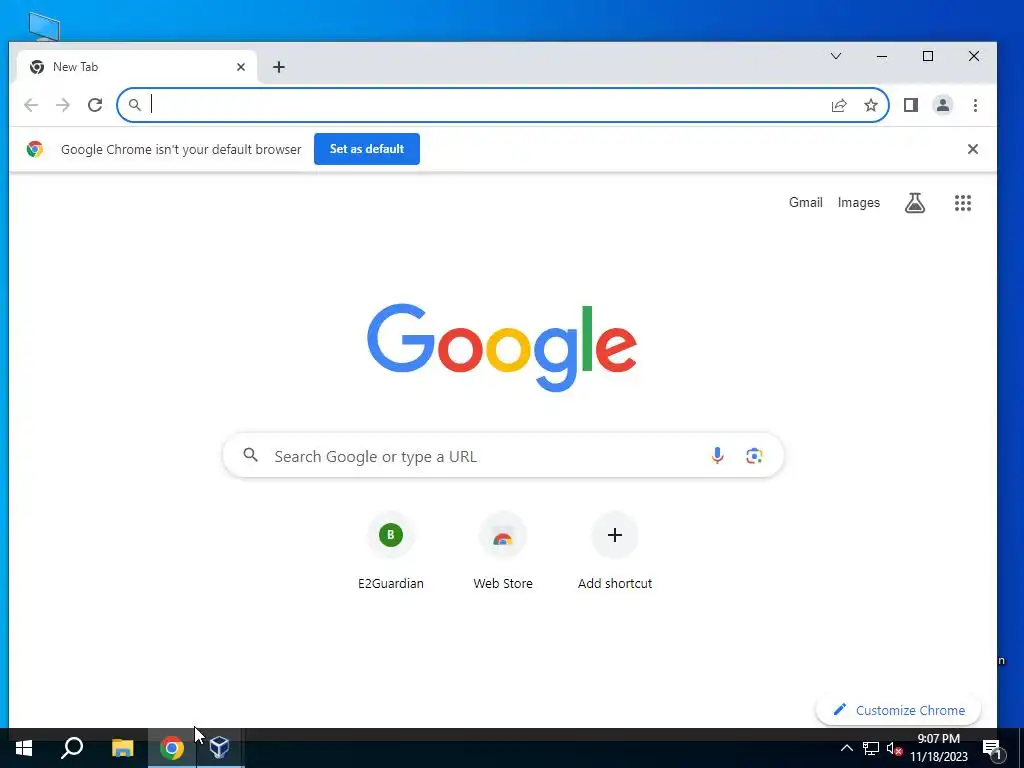The width and height of the screenshot is (1024, 768).
Task: Open the network status tray icon
Action: pos(871,748)
